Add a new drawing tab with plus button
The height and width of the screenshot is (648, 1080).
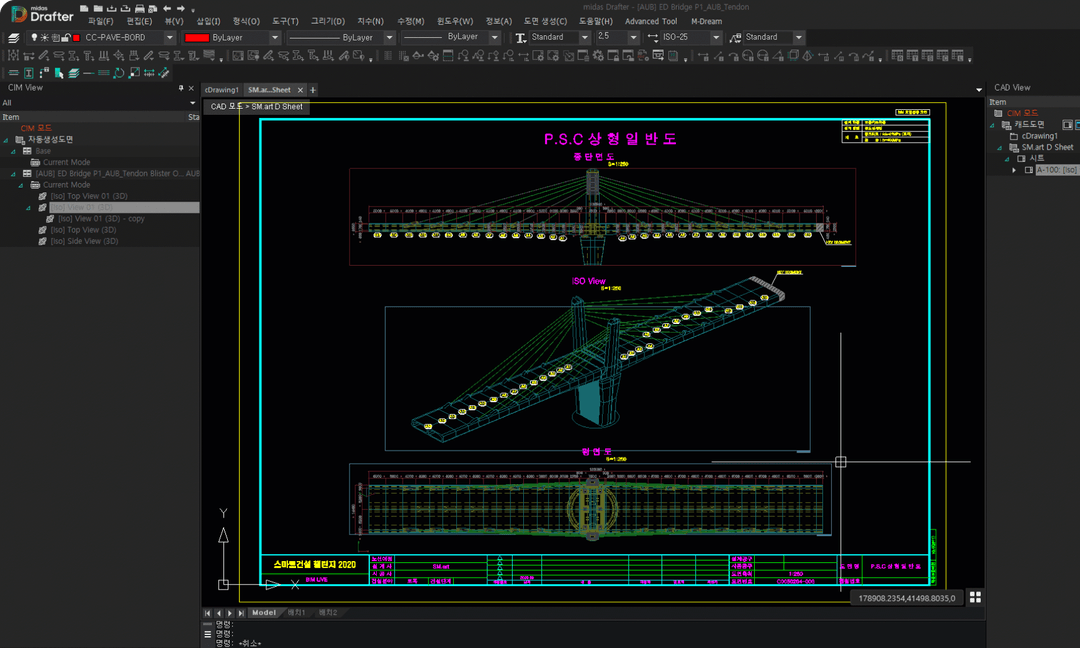pos(313,90)
